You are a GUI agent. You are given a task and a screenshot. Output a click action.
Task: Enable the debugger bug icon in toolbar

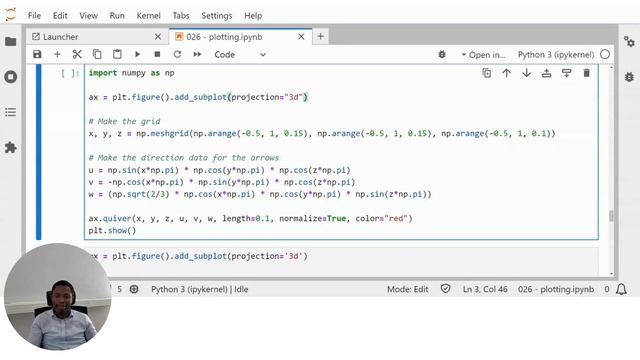(x=442, y=54)
